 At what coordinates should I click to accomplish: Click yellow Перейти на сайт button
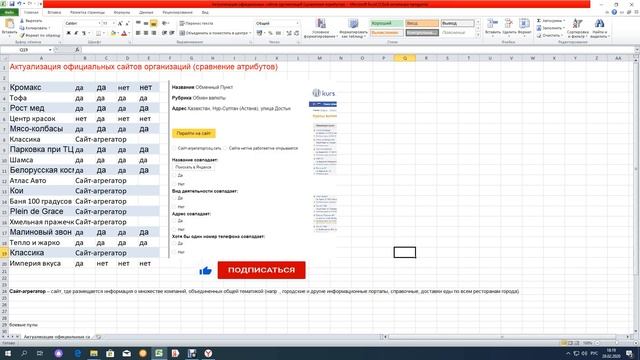pyautogui.click(x=194, y=133)
